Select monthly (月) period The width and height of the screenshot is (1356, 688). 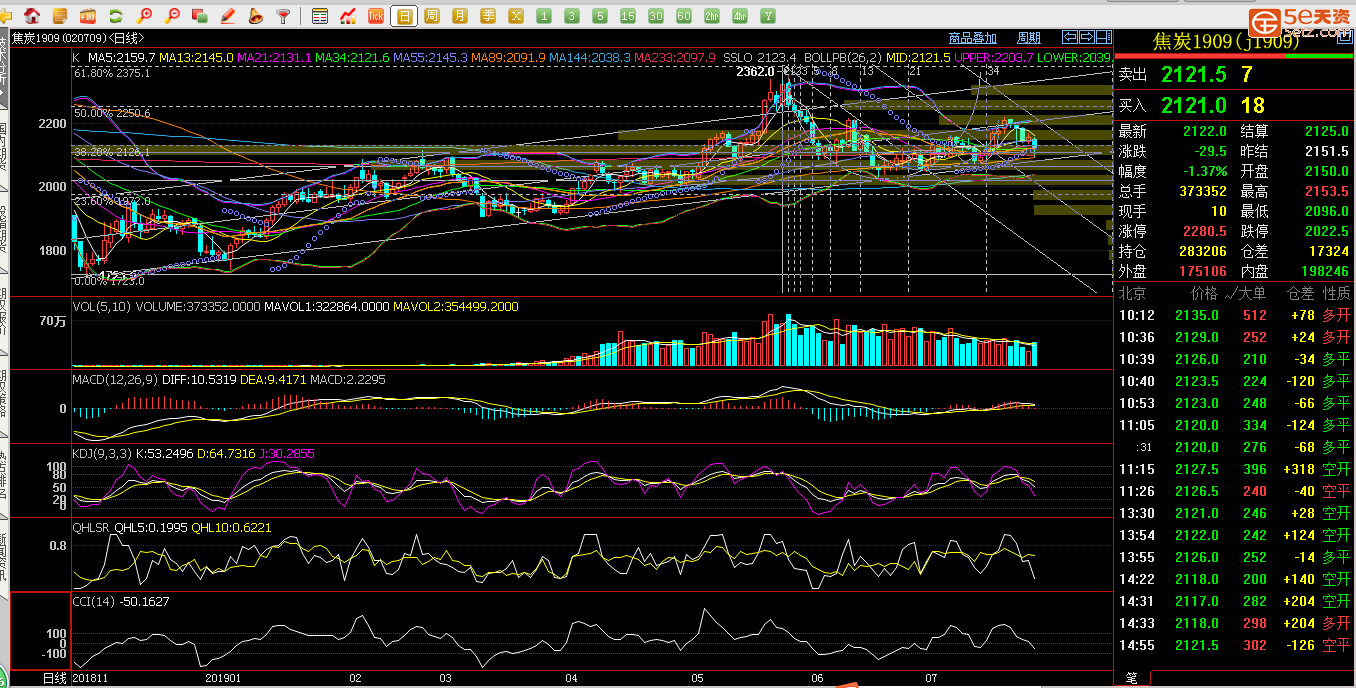point(460,16)
